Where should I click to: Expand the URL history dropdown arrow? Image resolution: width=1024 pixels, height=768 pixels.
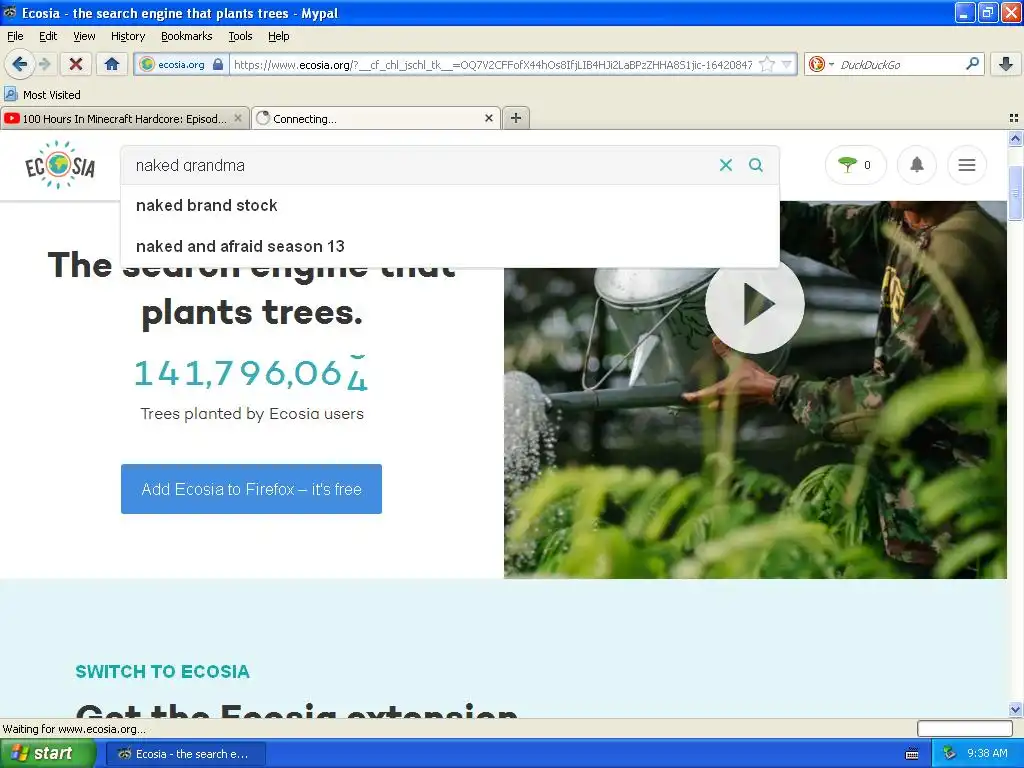(786, 64)
